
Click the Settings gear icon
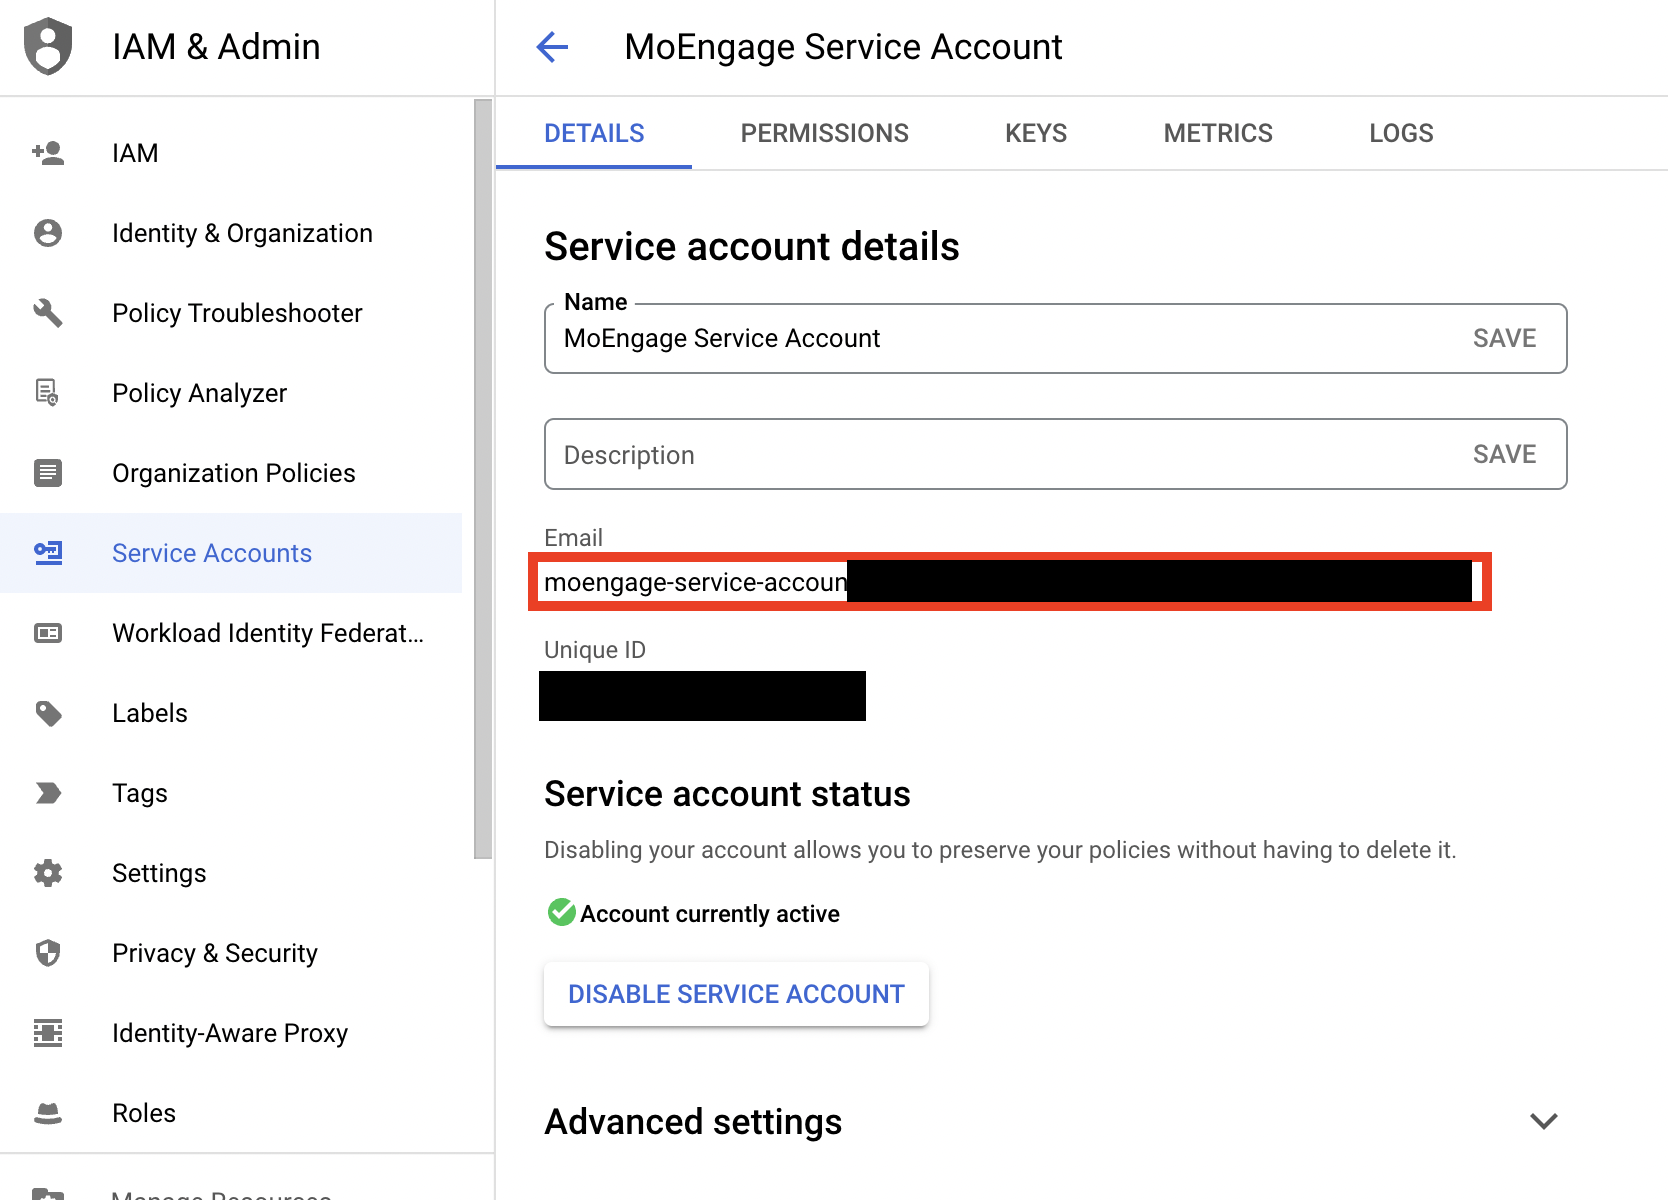point(48,873)
